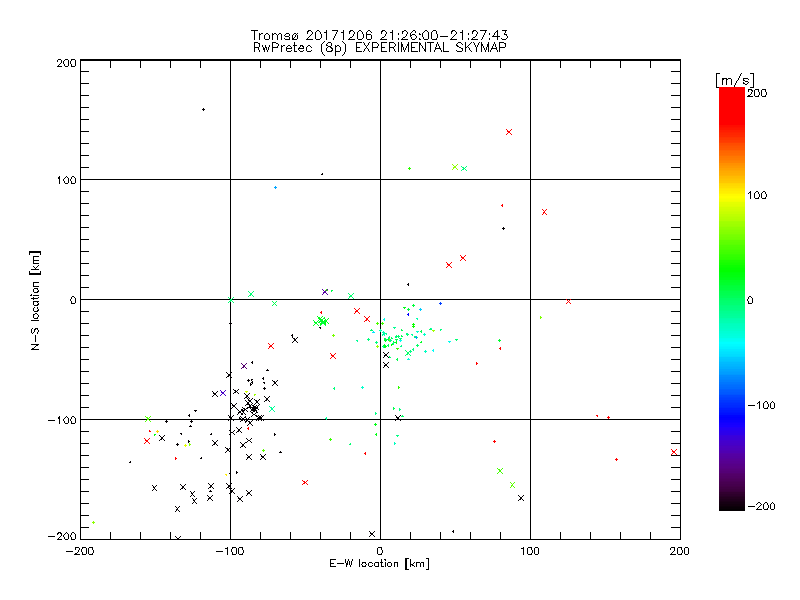
Task: Click the 200 tick label on the colorbar
Action: (x=757, y=93)
